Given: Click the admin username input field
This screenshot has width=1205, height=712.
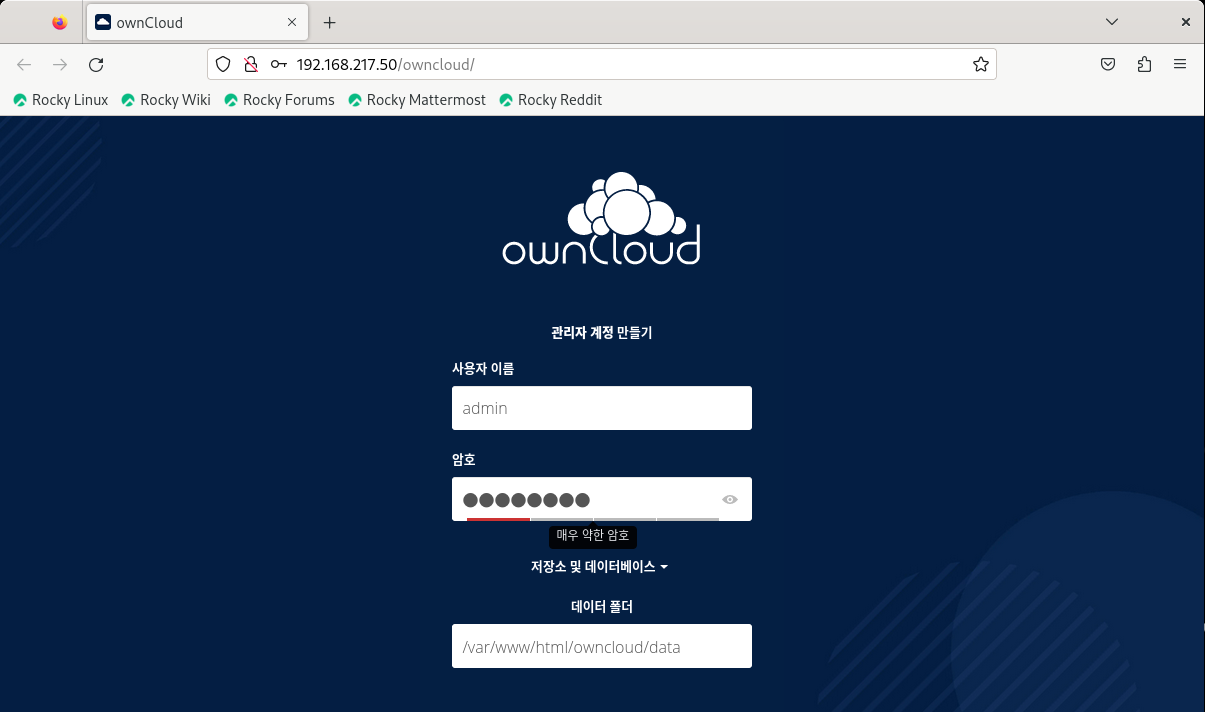Looking at the screenshot, I should tap(602, 408).
